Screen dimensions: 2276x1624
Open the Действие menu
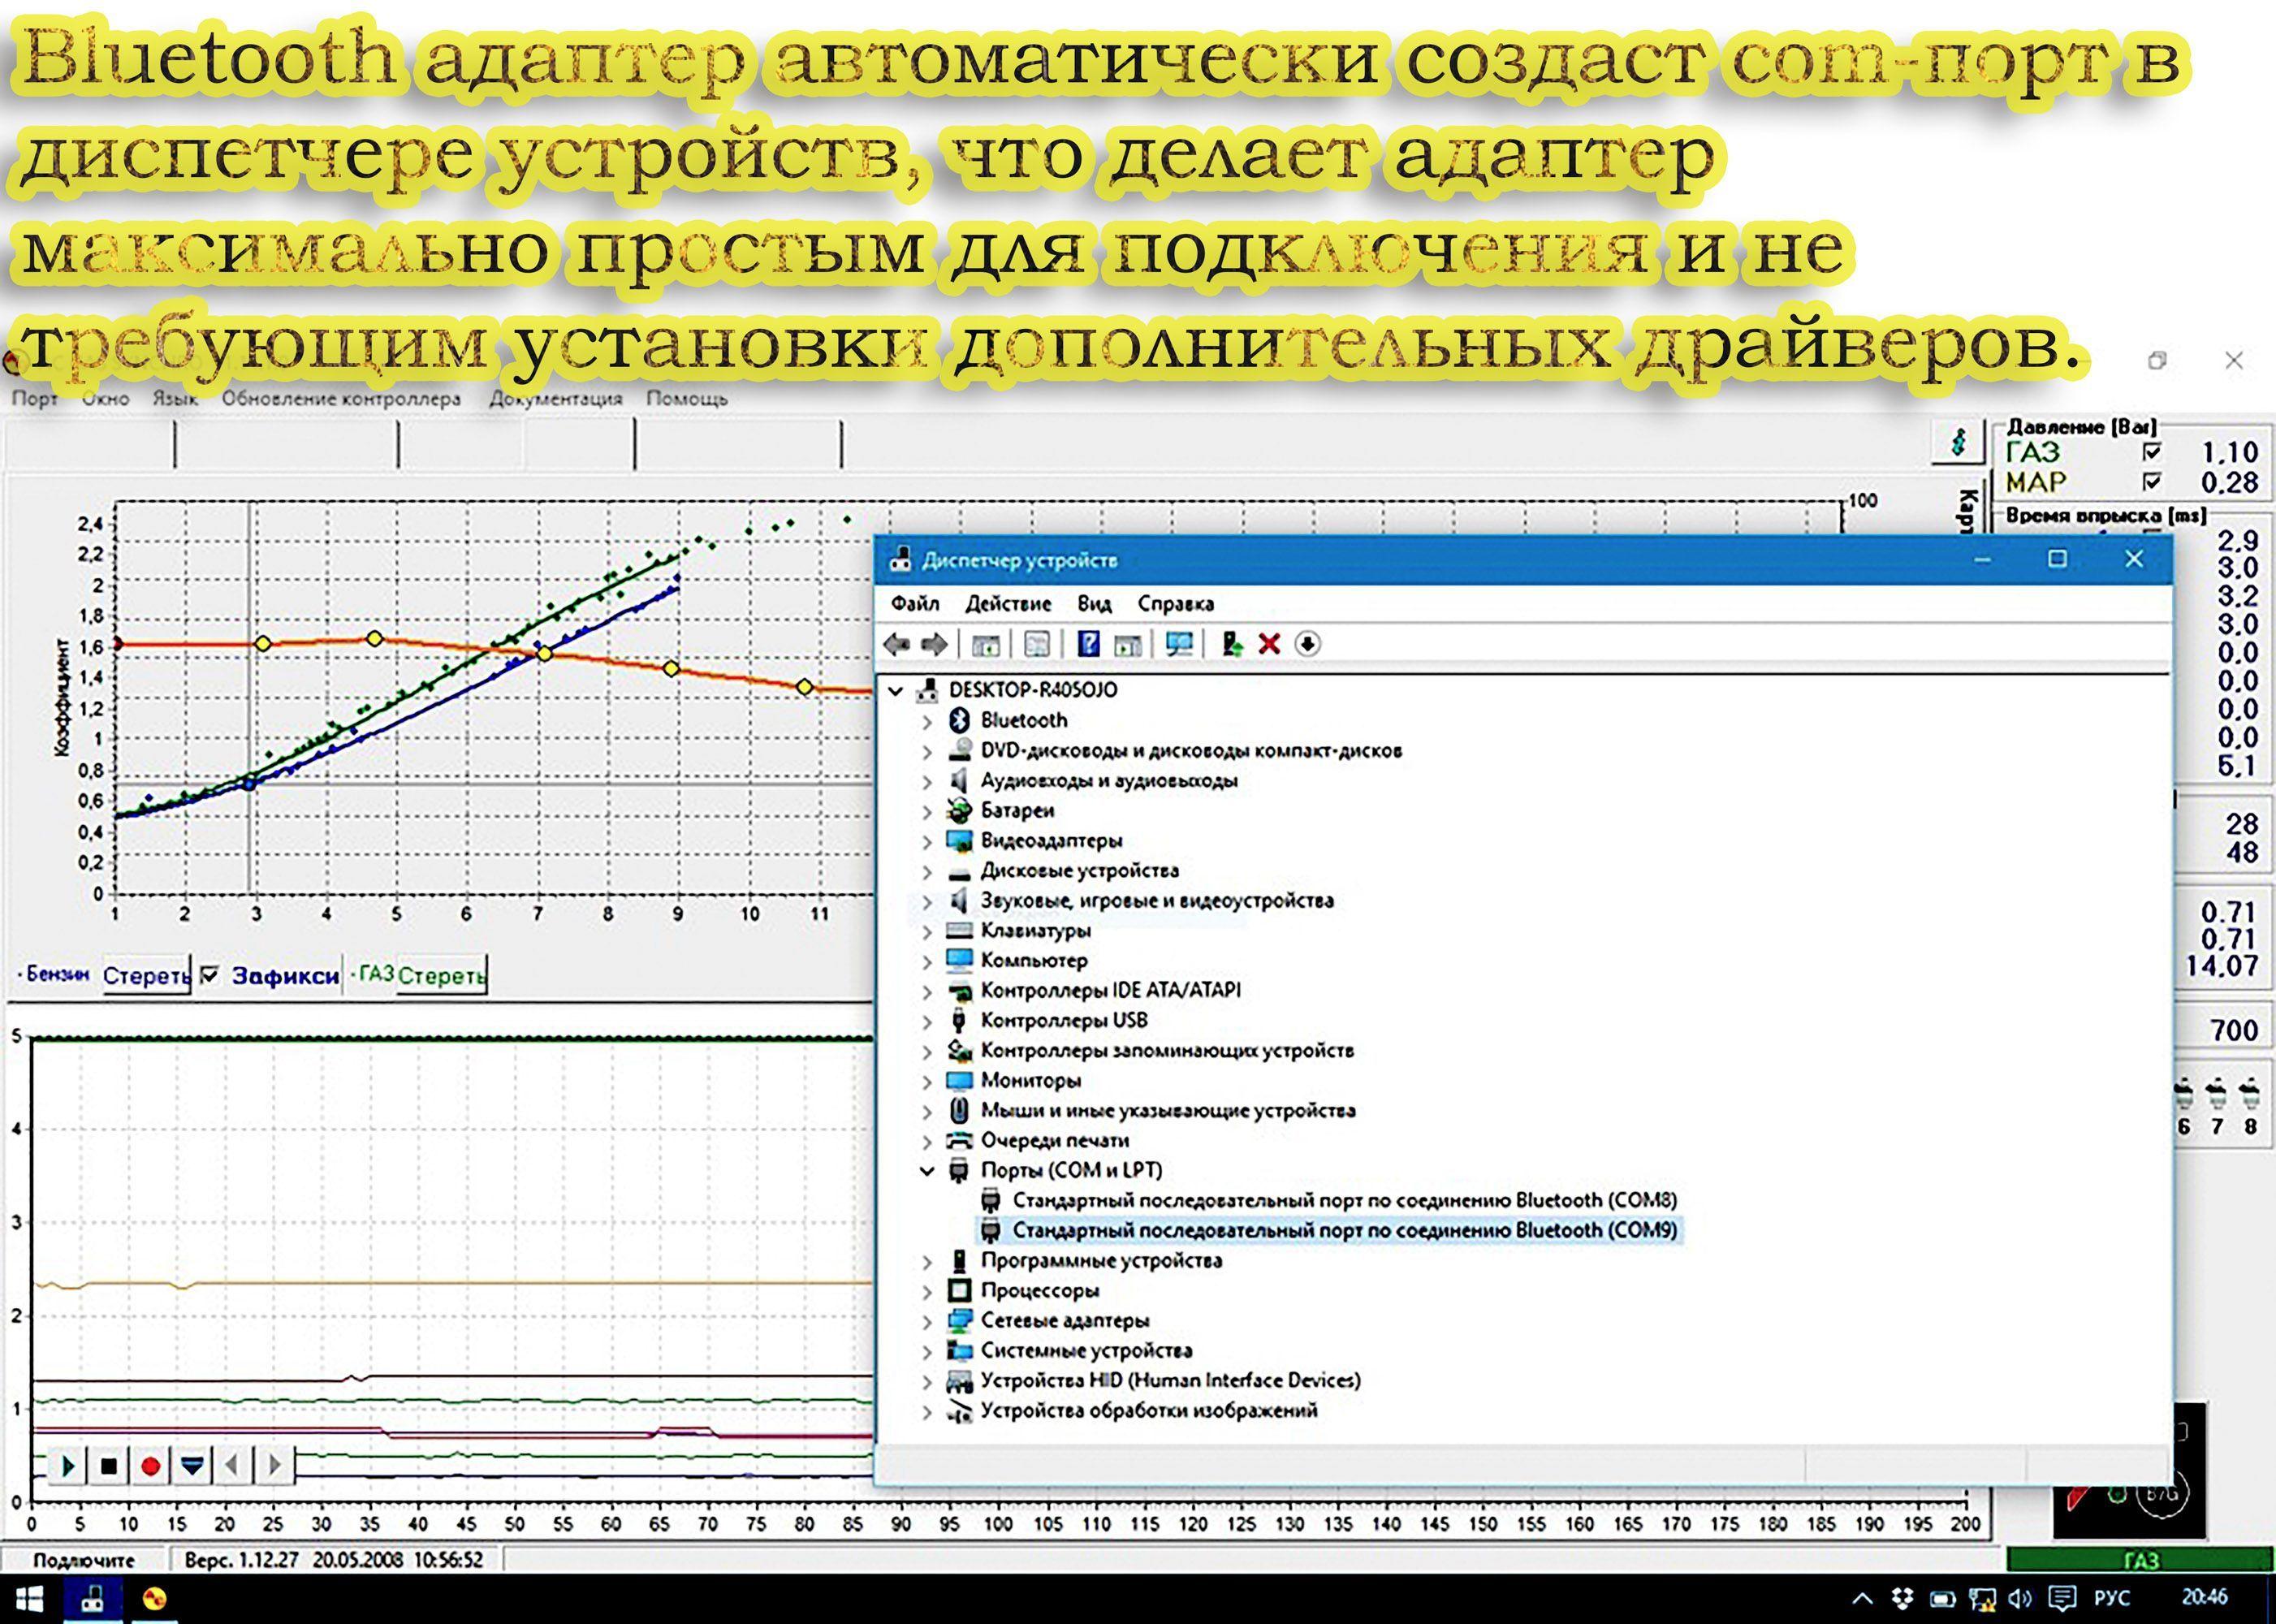pyautogui.click(x=1008, y=604)
